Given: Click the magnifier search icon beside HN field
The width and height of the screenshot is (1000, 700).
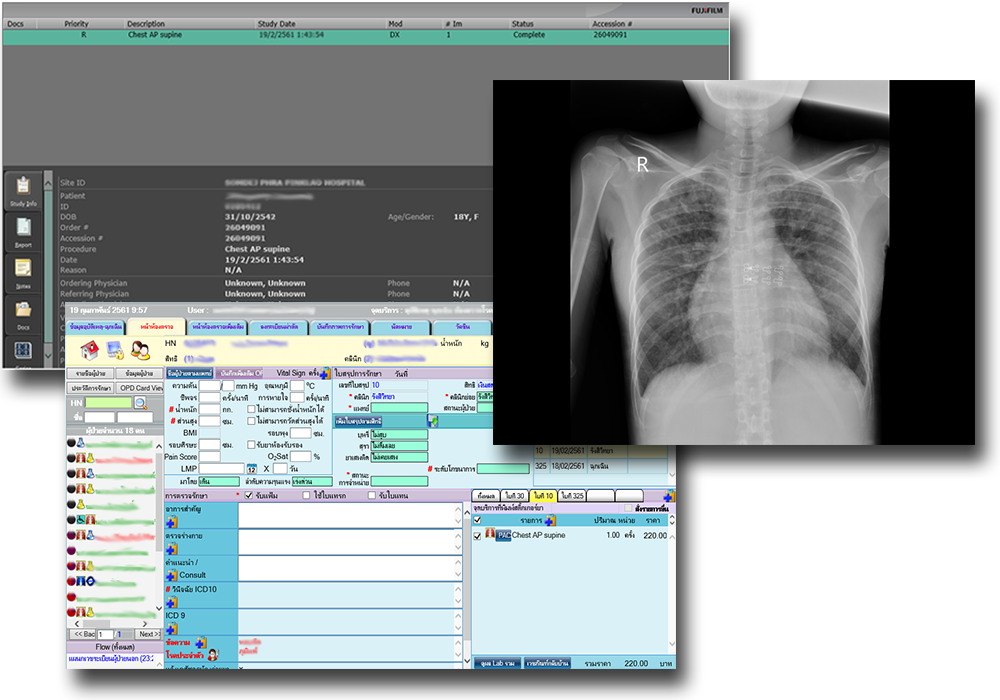Looking at the screenshot, I should [x=140, y=403].
